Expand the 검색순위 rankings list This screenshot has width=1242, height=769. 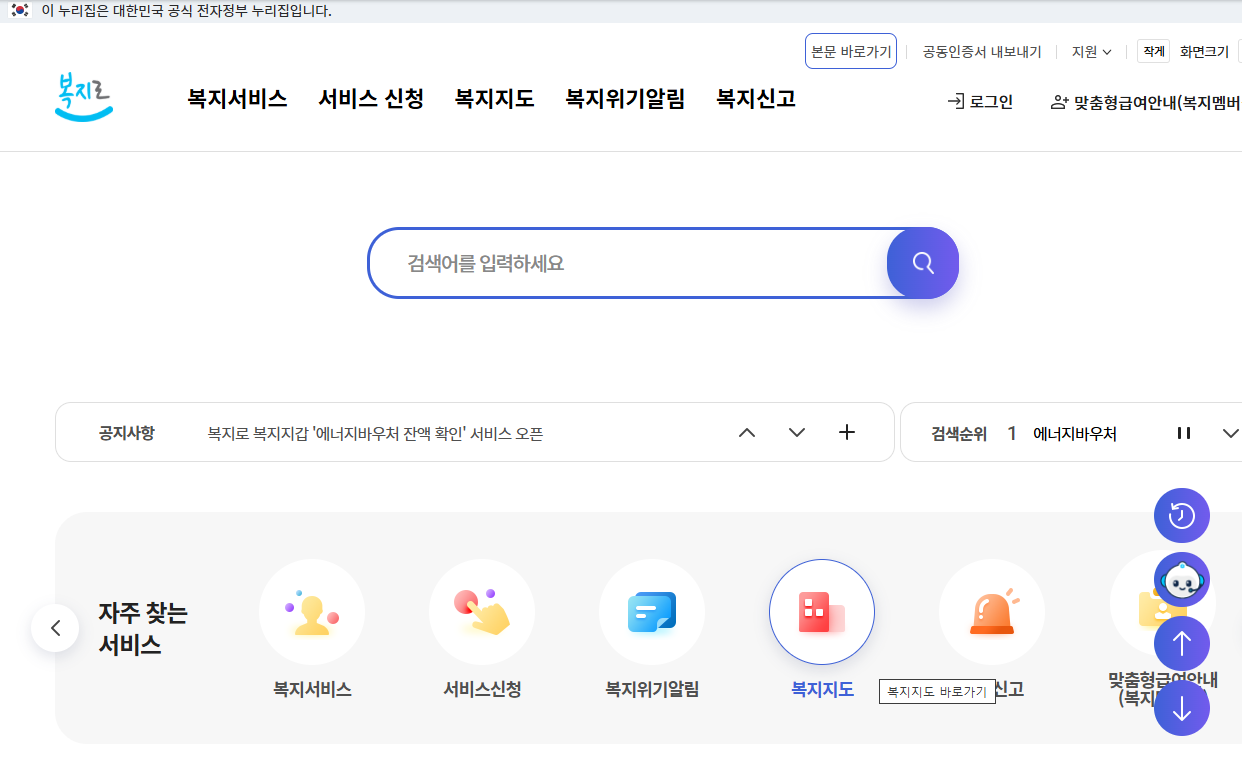1231,432
